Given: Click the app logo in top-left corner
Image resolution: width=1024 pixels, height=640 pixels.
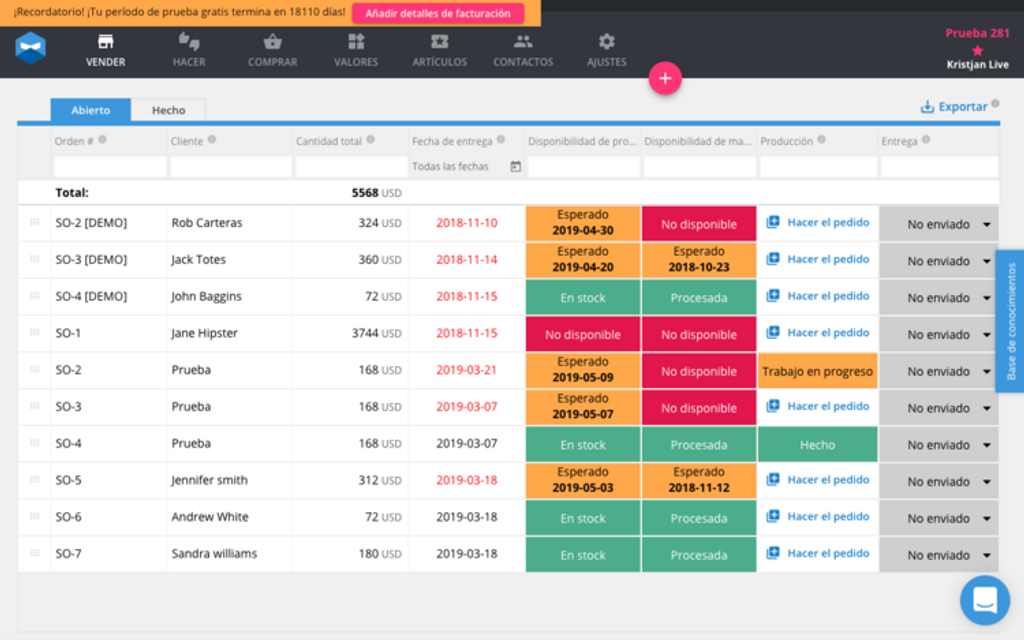Looking at the screenshot, I should [30, 47].
